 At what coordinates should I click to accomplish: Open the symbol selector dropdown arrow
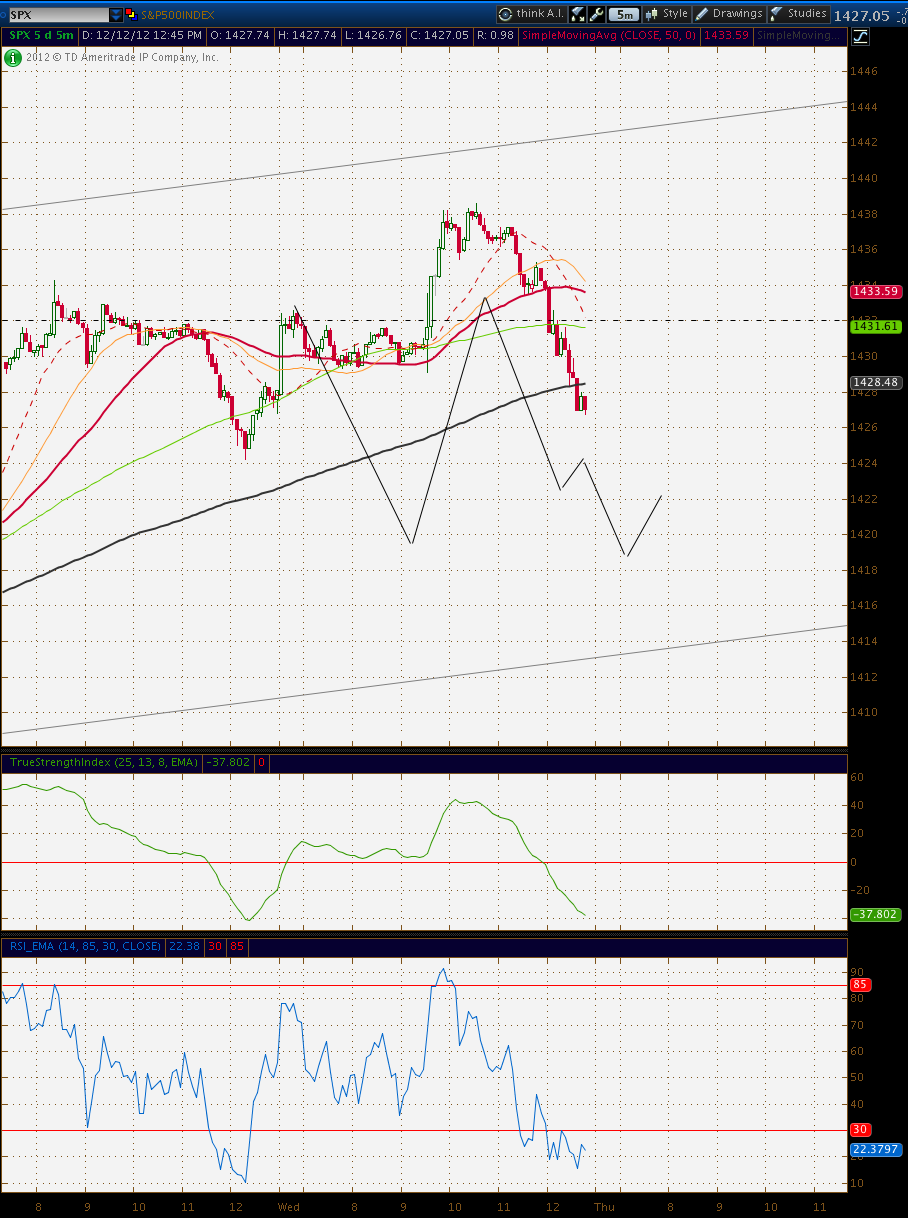[x=116, y=15]
